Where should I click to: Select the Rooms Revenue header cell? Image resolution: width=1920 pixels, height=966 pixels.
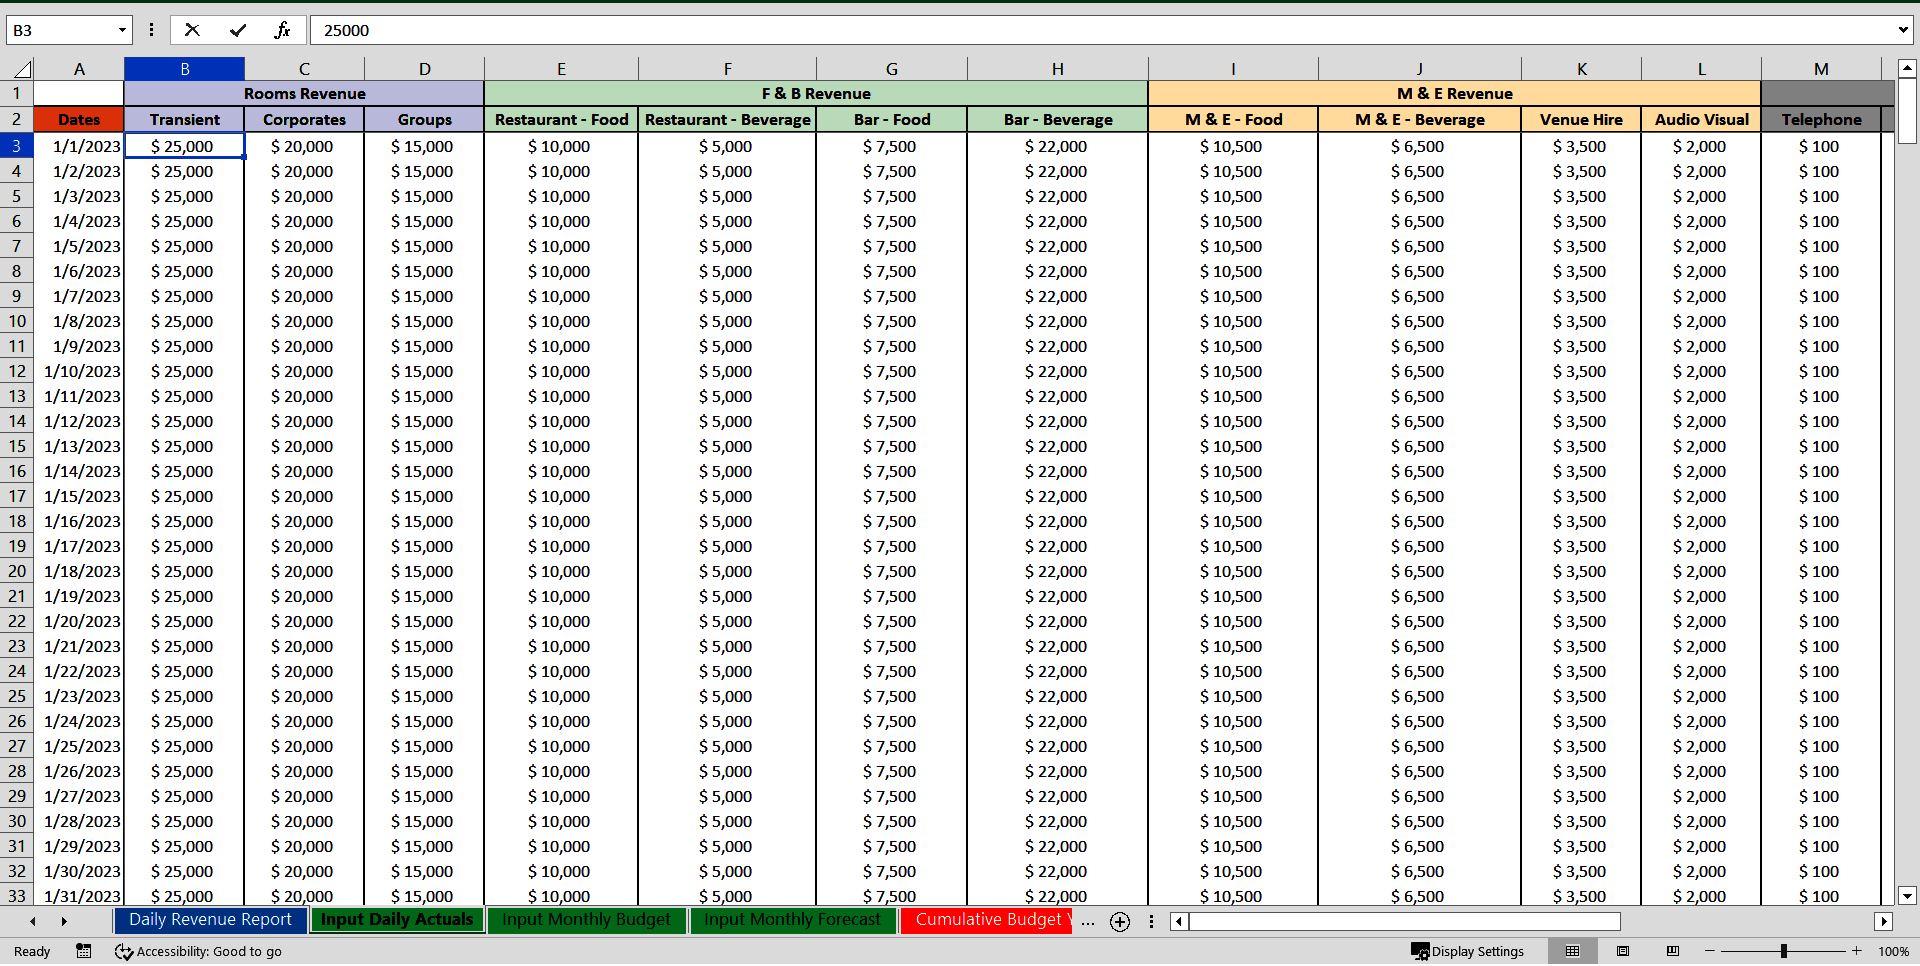(304, 93)
